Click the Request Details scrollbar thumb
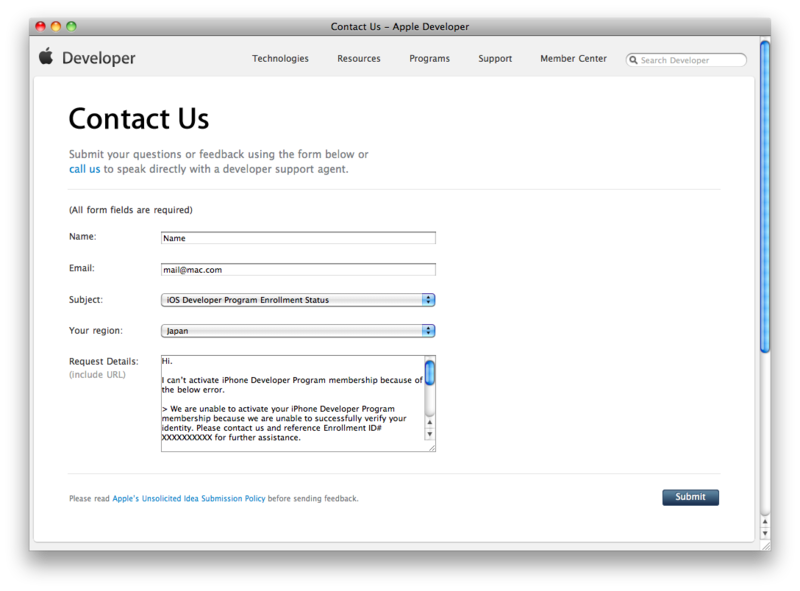Viewport: 800px width, 591px height. point(430,372)
